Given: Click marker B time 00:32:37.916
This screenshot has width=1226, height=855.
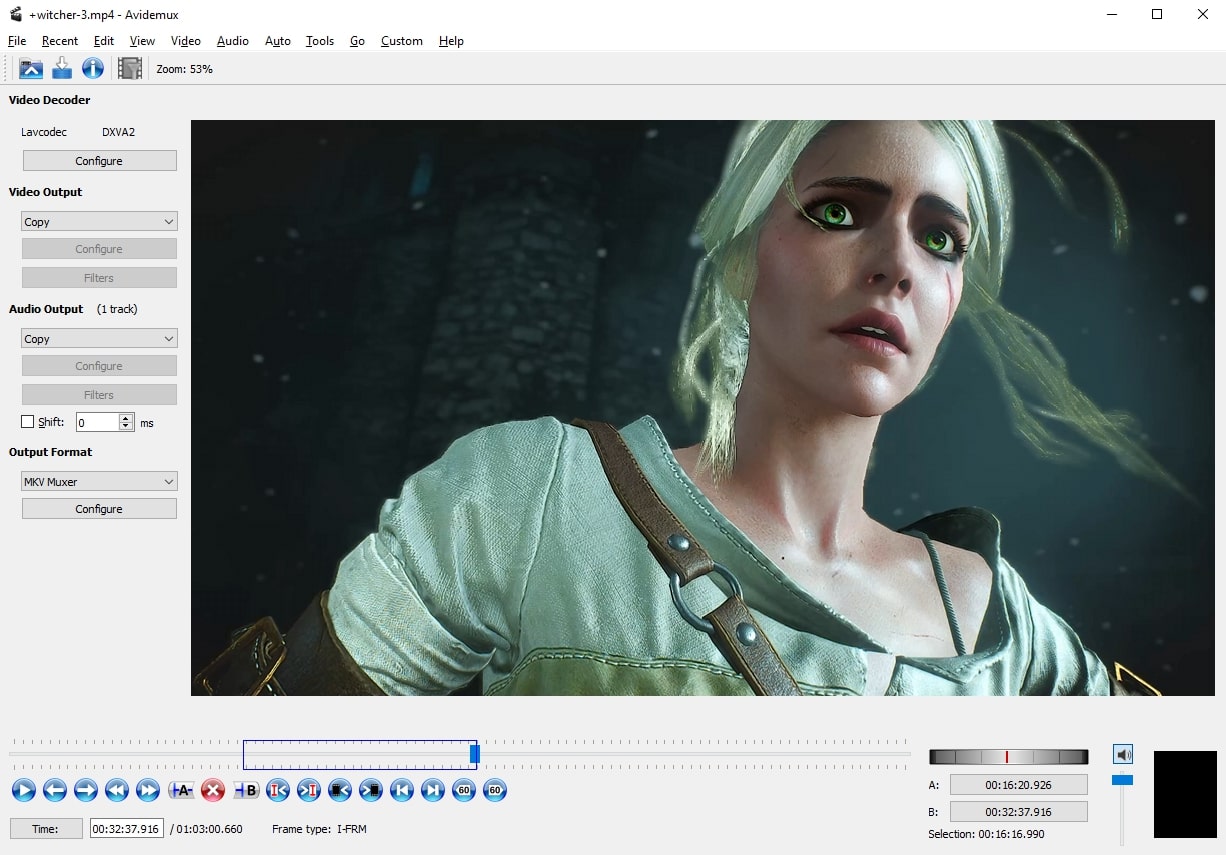Looking at the screenshot, I should click(x=1019, y=812).
